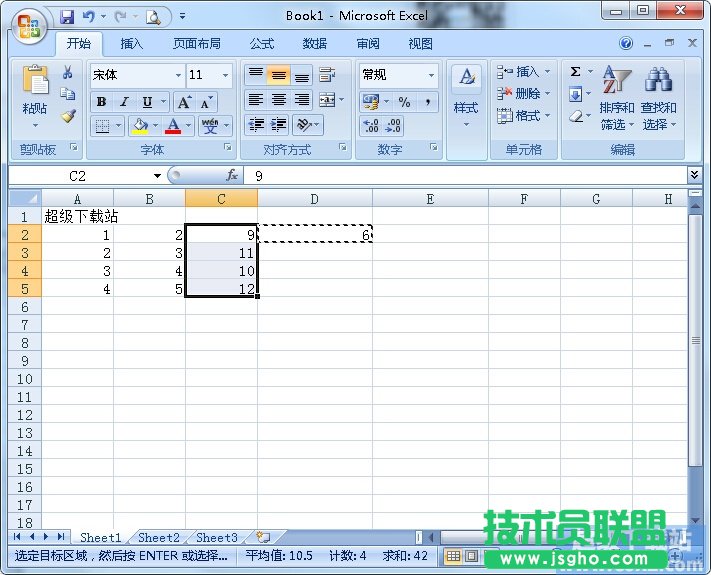Open the Sheet2 worksheet tab
711x575 pixels.
(159, 538)
